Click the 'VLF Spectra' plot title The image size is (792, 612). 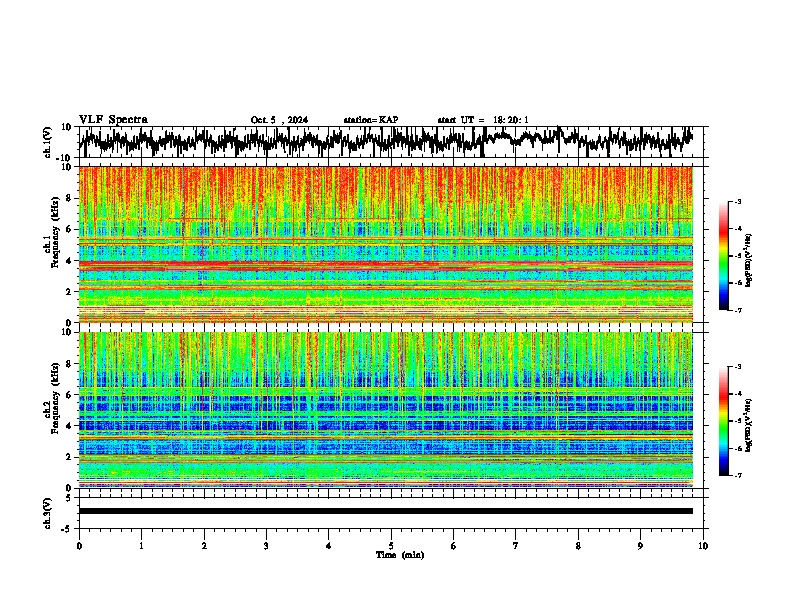click(113, 119)
